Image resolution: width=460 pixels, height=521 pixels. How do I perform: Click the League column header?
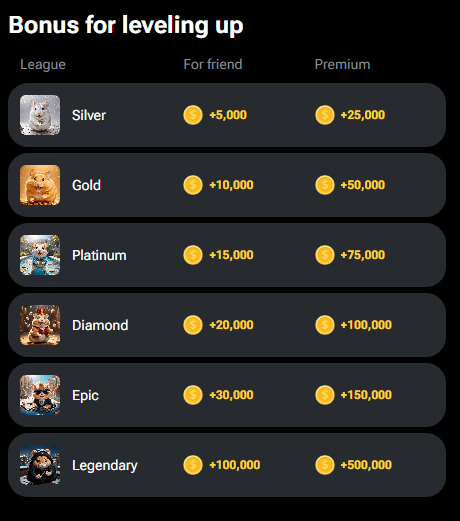pos(43,65)
